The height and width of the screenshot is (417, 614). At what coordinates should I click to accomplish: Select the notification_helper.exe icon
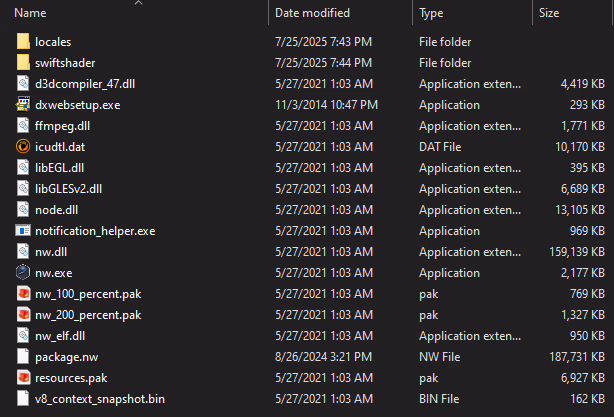[24, 231]
